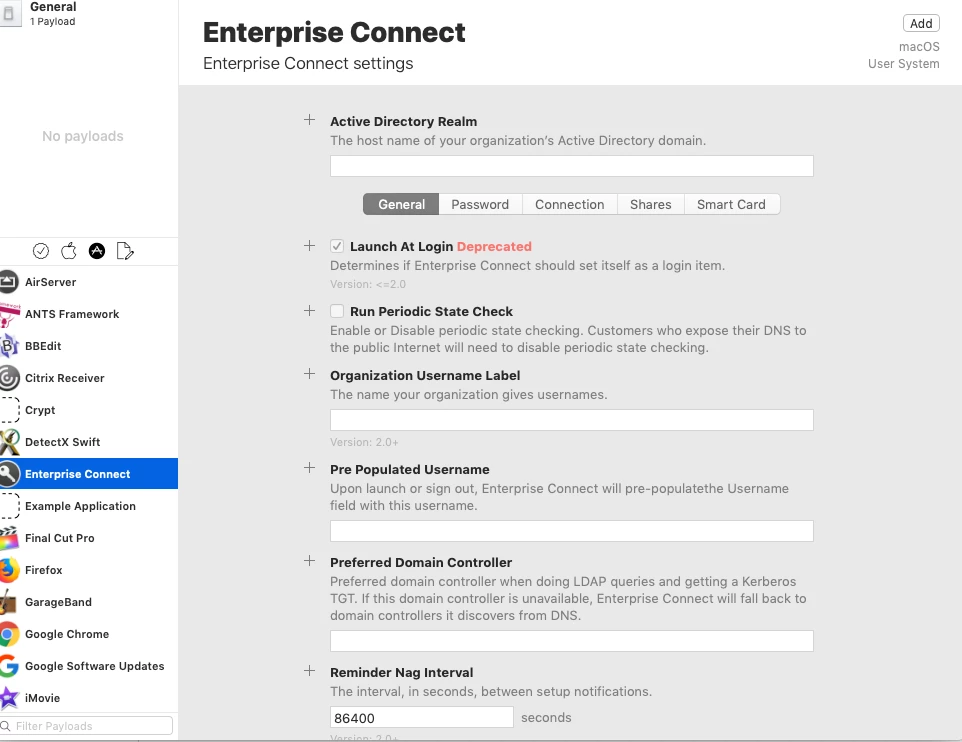This screenshot has width=962, height=742.
Task: Focus the Active Directory Realm text field
Action: click(x=571, y=166)
